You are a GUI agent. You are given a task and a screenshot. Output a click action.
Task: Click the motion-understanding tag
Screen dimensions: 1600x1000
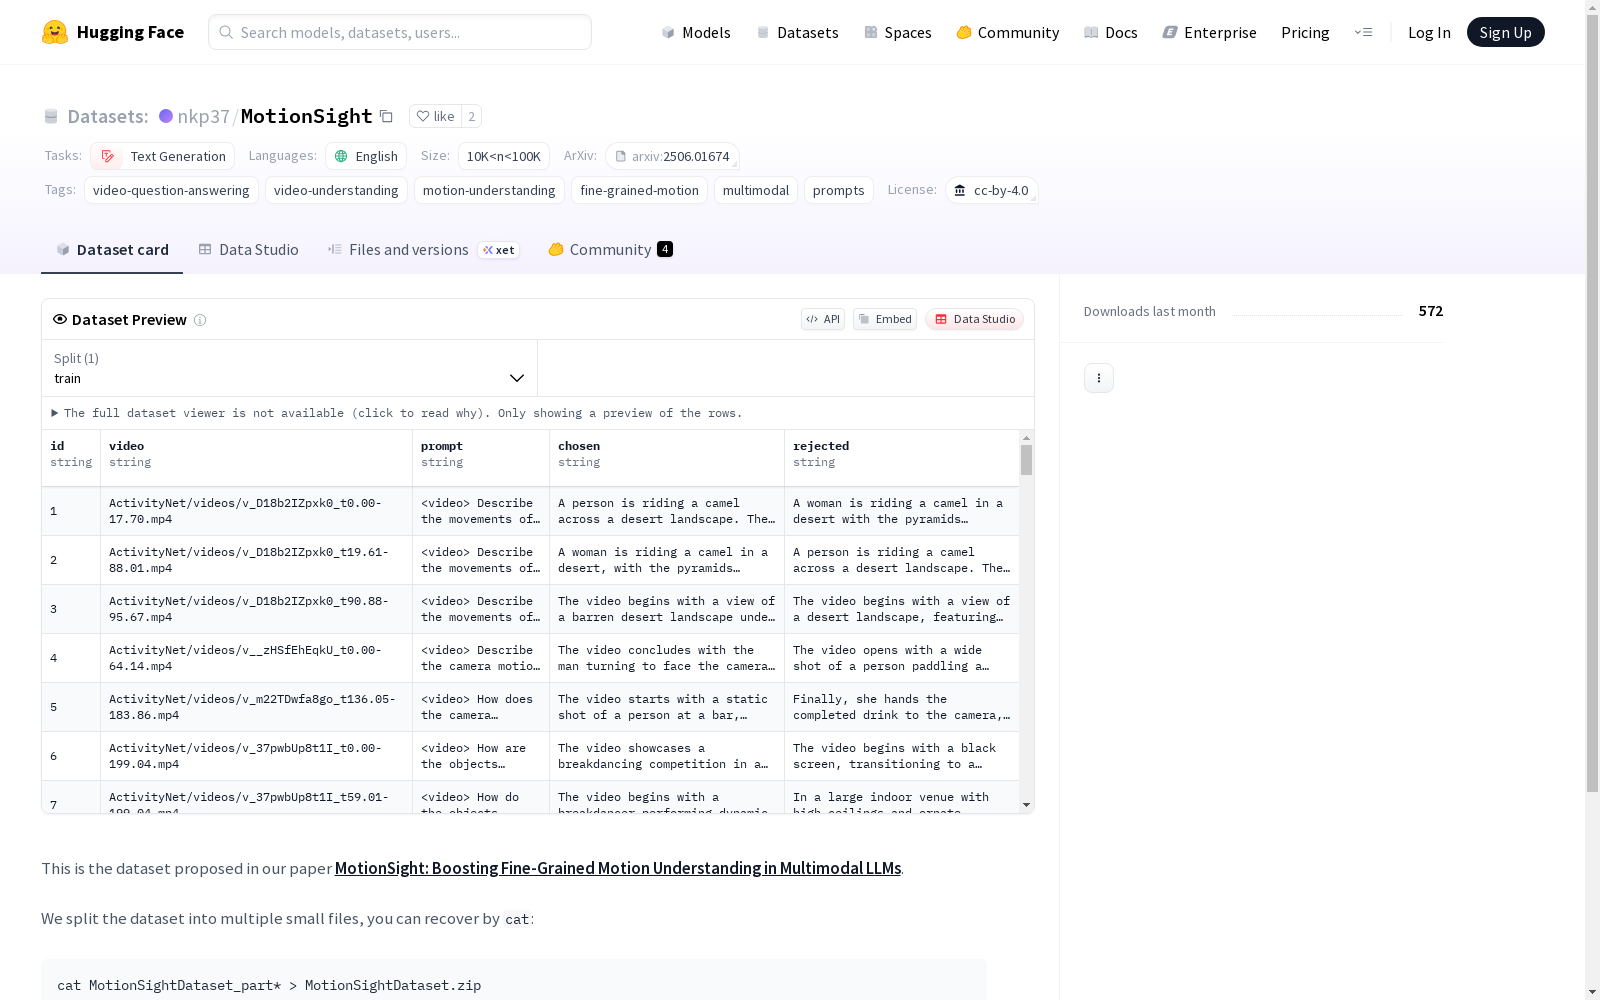[x=489, y=190]
